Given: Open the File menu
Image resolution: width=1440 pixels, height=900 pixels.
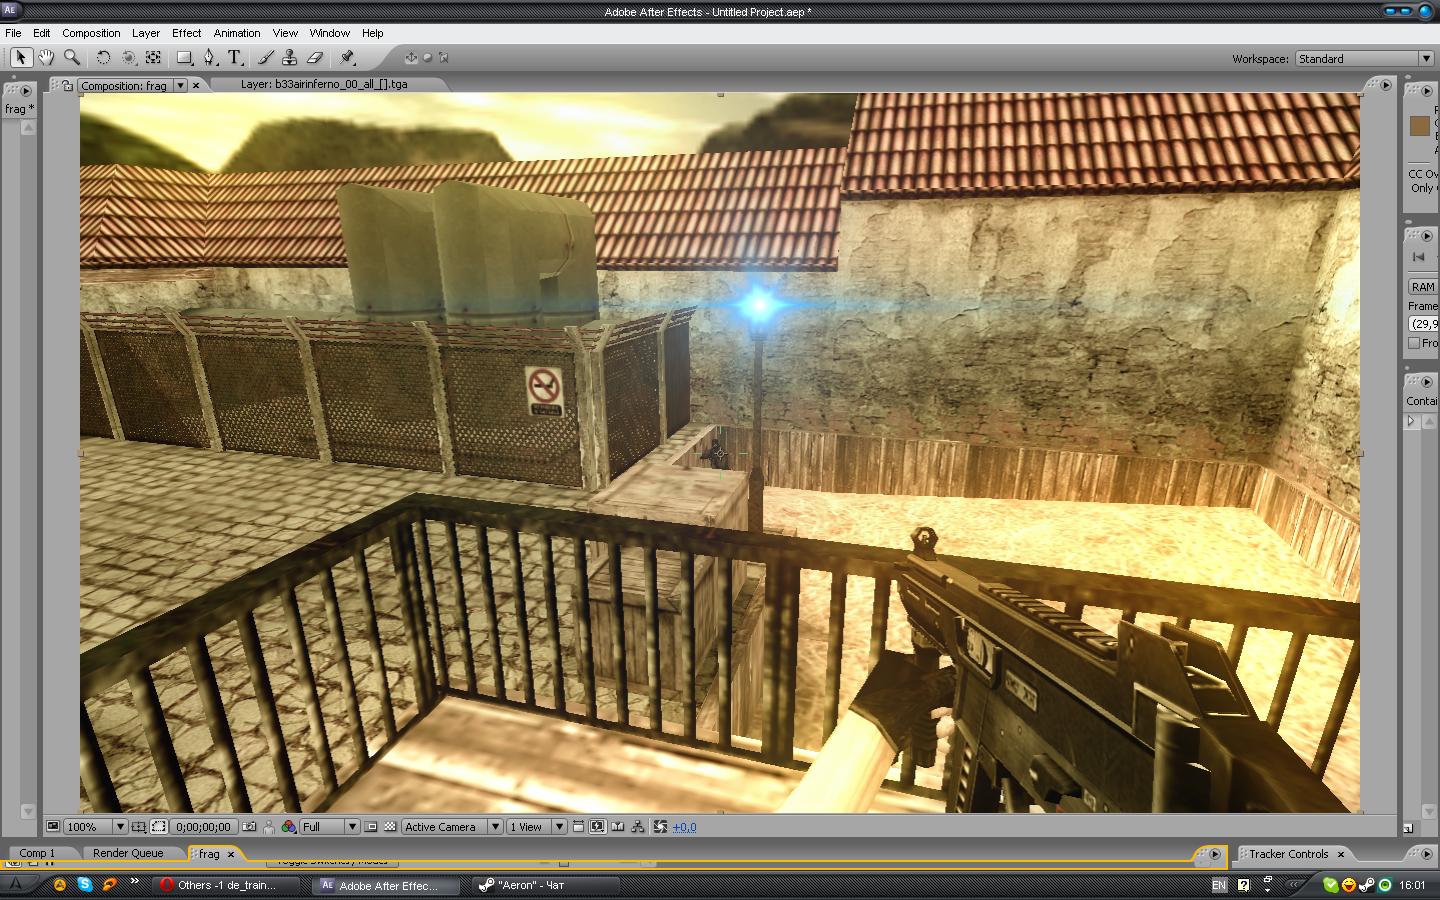Looking at the screenshot, I should (x=13, y=33).
